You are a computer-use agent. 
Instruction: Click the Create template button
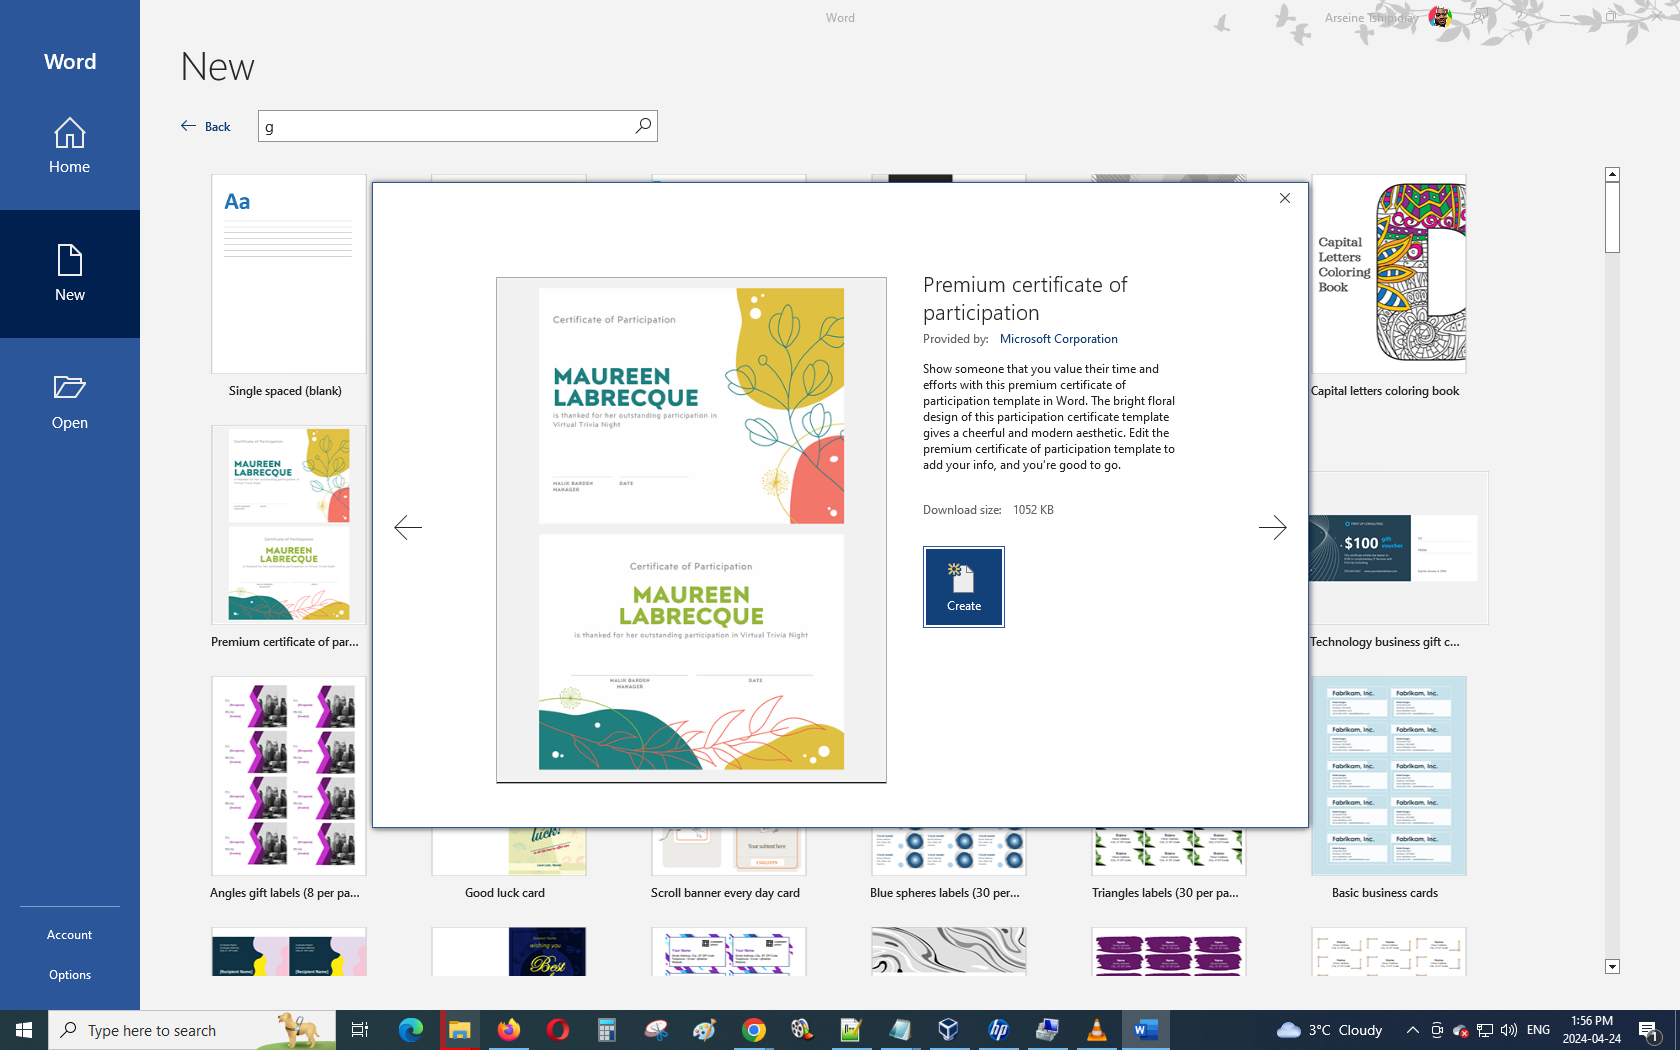pyautogui.click(x=963, y=587)
